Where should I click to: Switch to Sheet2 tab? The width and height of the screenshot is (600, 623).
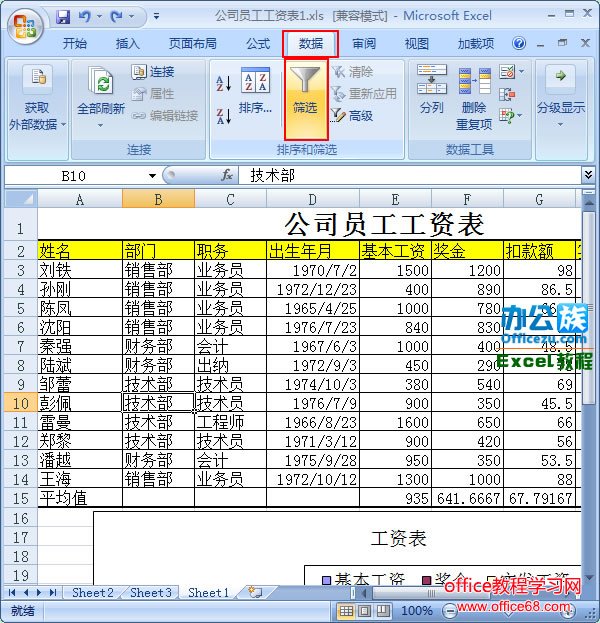coord(93,592)
